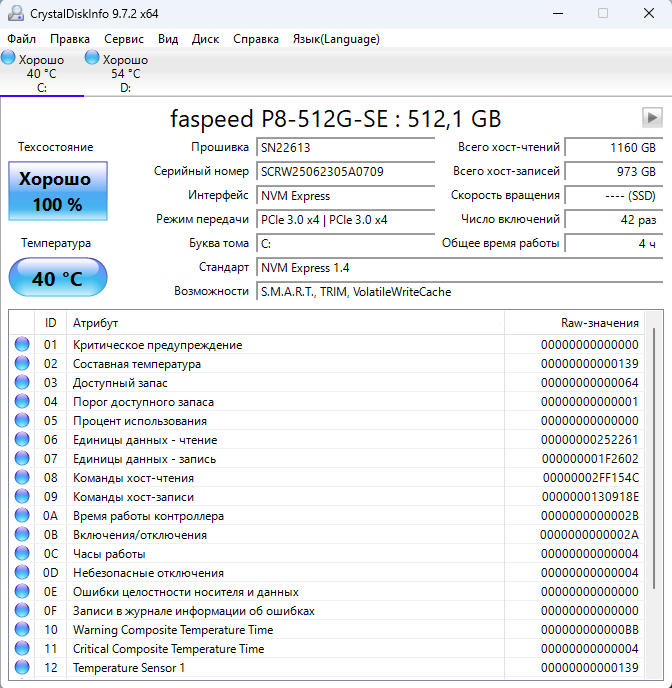Screen dimensions: 672x688
Task: Select drive C: status orb in disk bar
Action: pyautogui.click(x=9, y=59)
